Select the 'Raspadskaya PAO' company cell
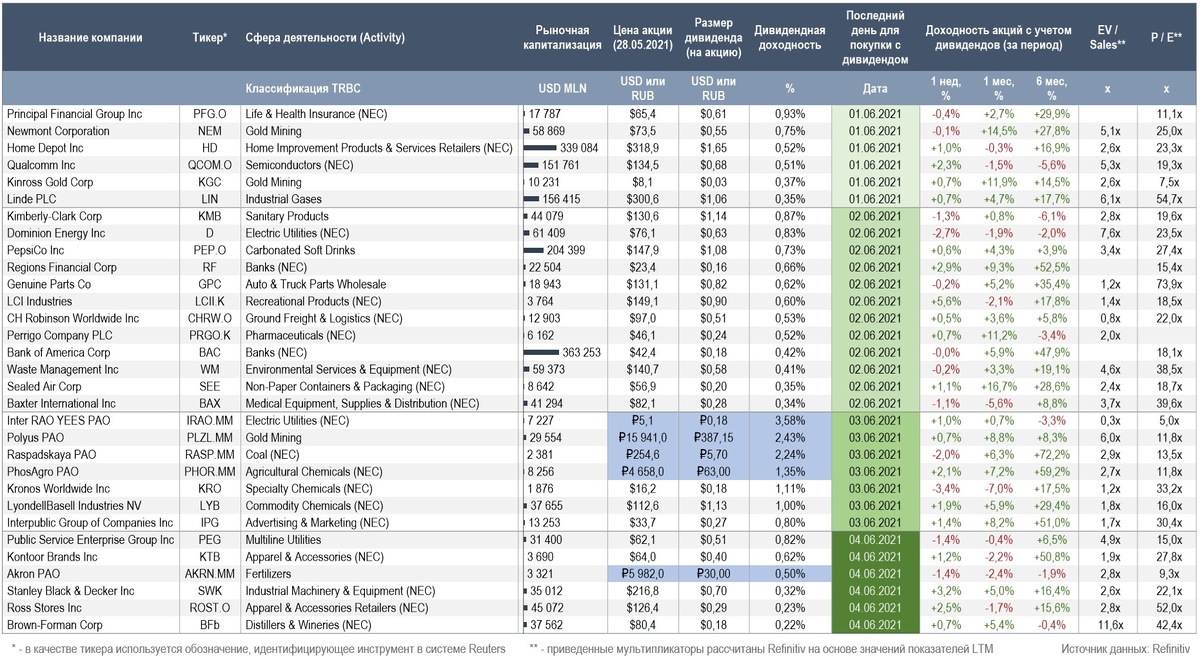1200x662 pixels. coord(51,455)
